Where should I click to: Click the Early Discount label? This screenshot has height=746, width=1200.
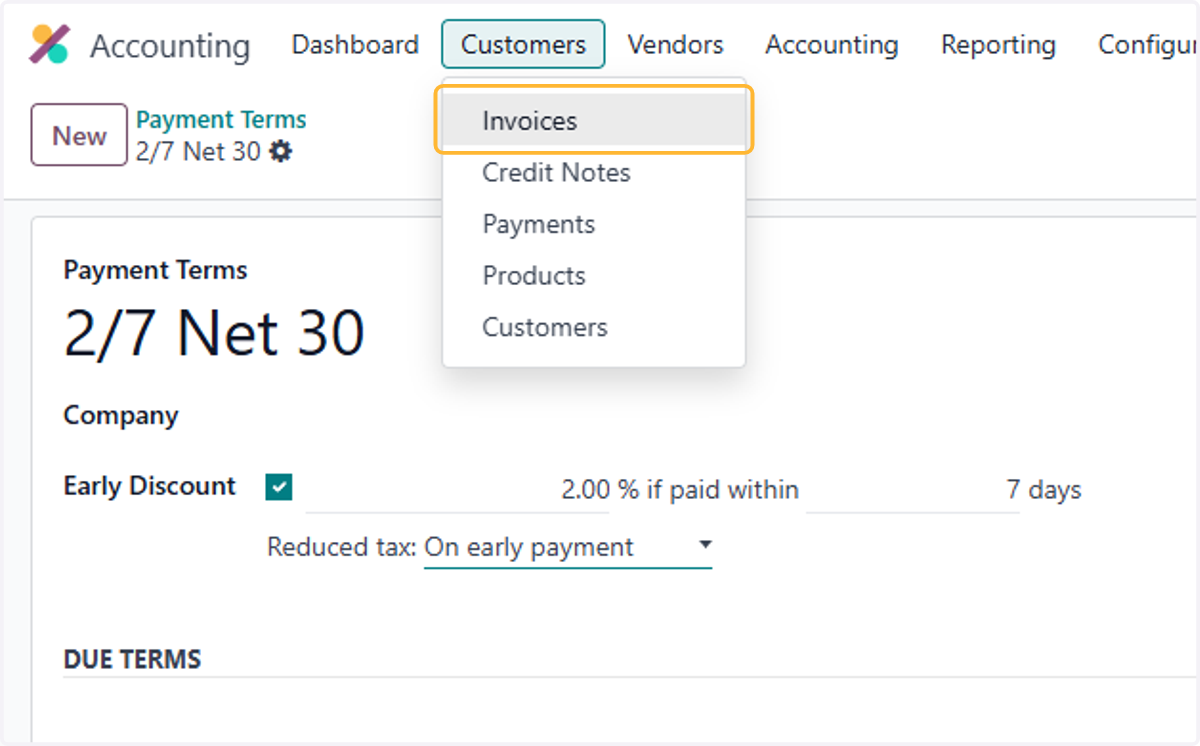pos(150,486)
